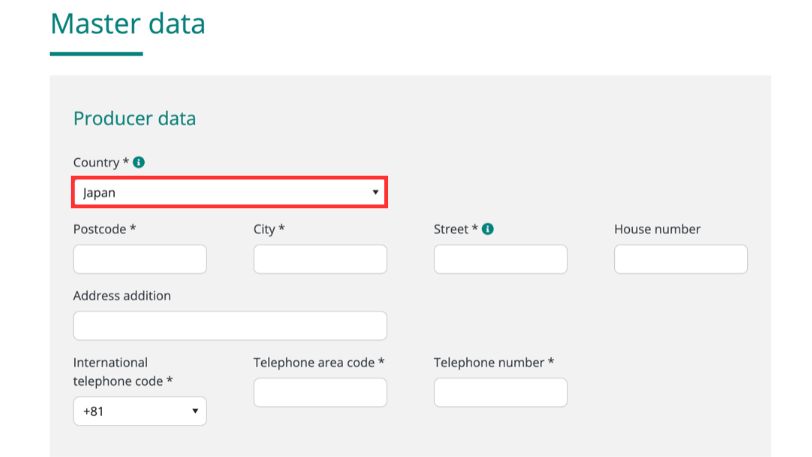
Task: Focus the Postcode input field
Action: click(140, 260)
